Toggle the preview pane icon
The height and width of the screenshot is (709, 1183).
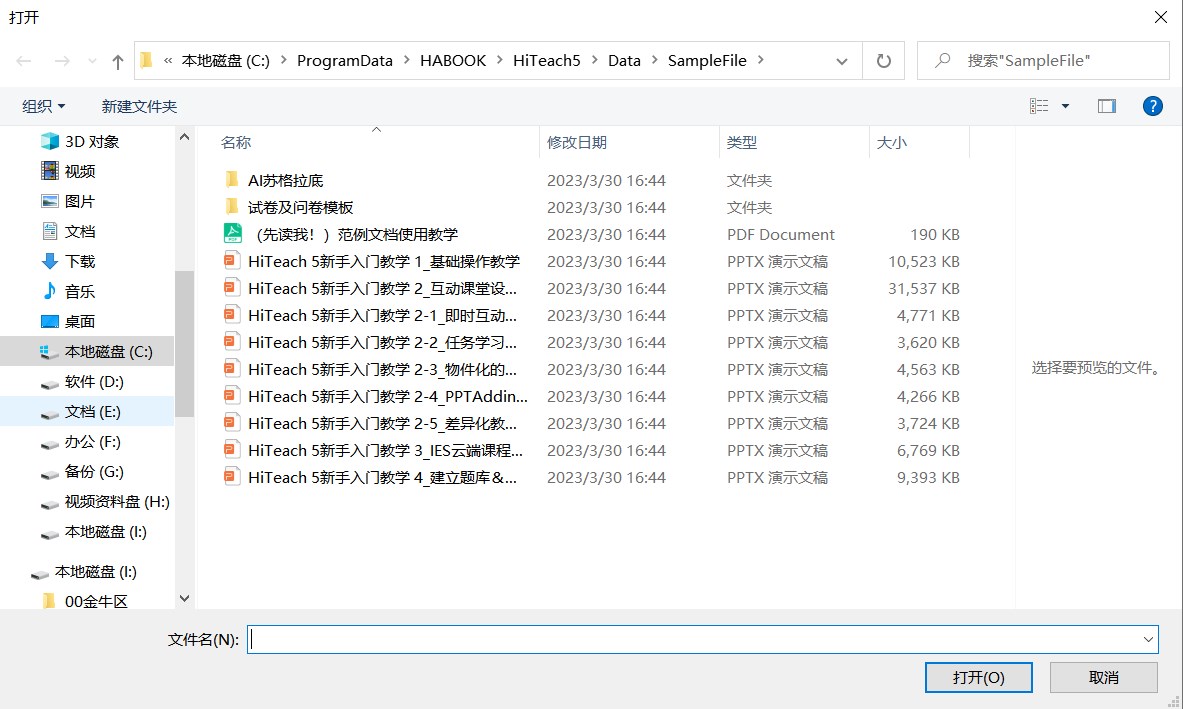coord(1106,106)
